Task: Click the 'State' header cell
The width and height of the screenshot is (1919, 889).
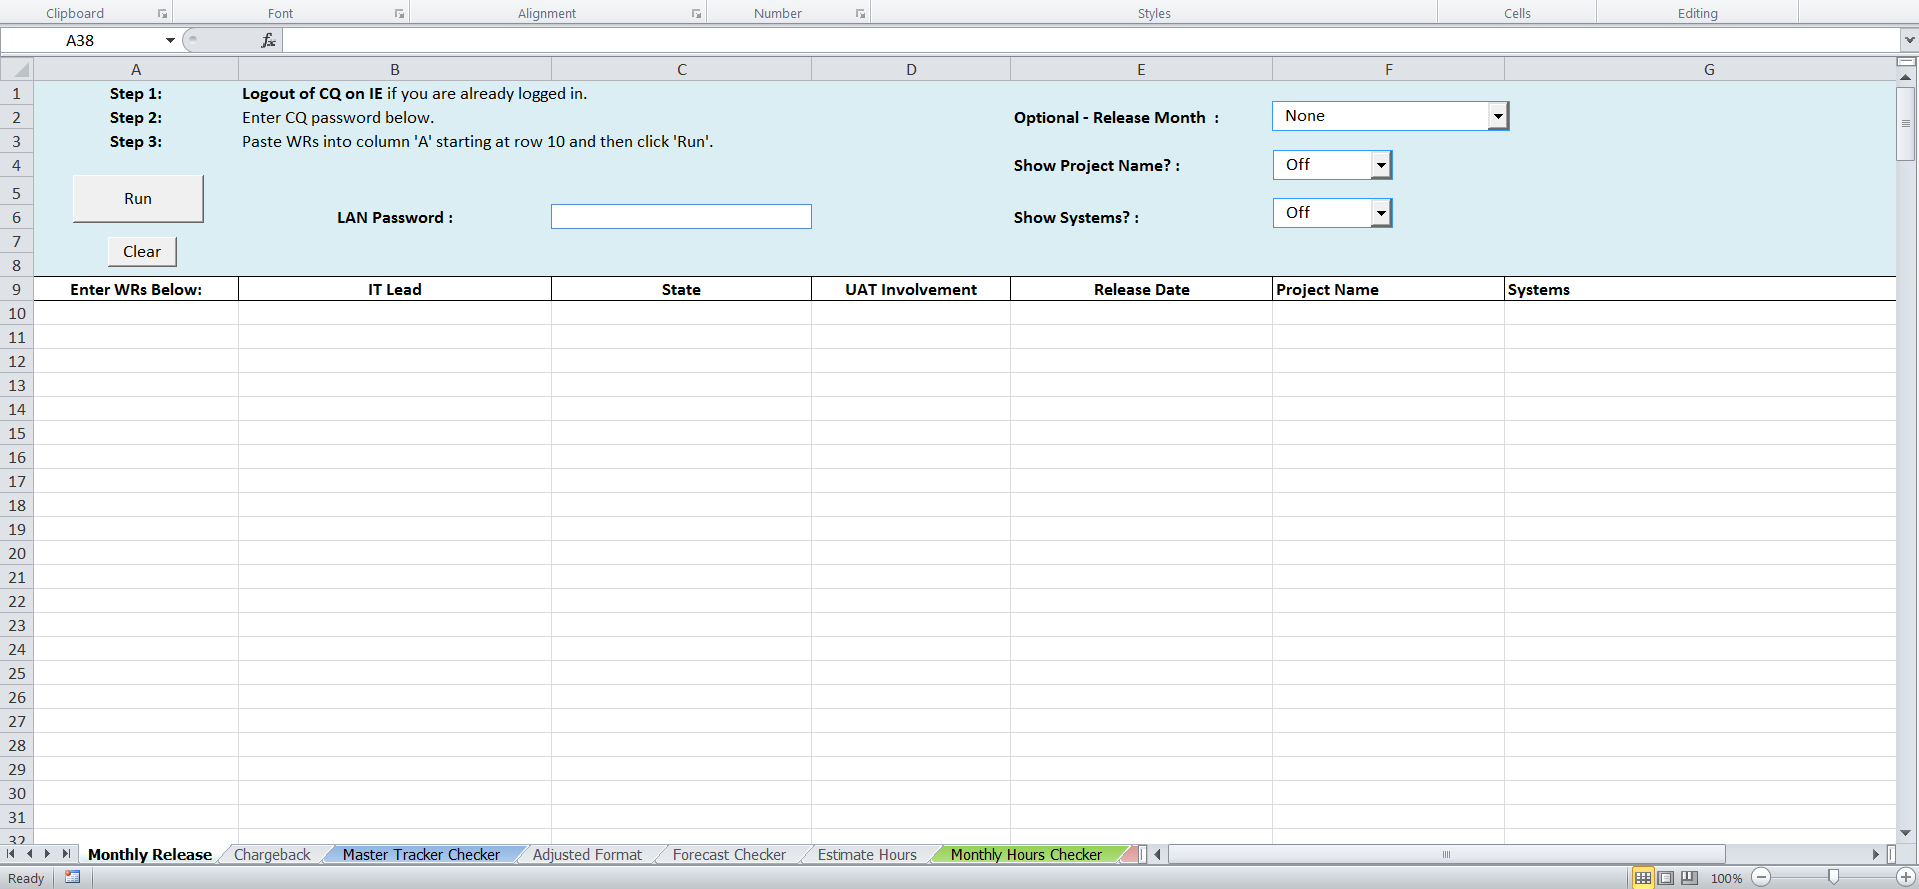Action: (x=681, y=289)
